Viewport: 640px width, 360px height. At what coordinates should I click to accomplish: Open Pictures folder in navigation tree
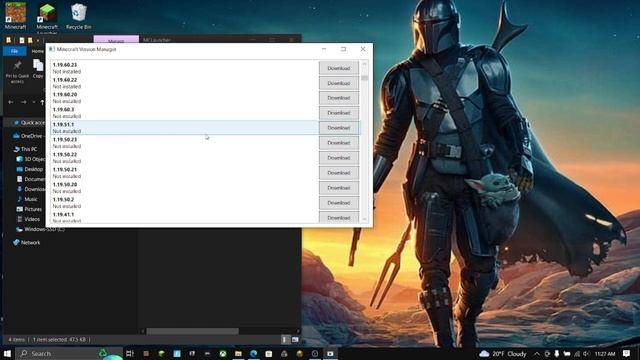(29, 209)
